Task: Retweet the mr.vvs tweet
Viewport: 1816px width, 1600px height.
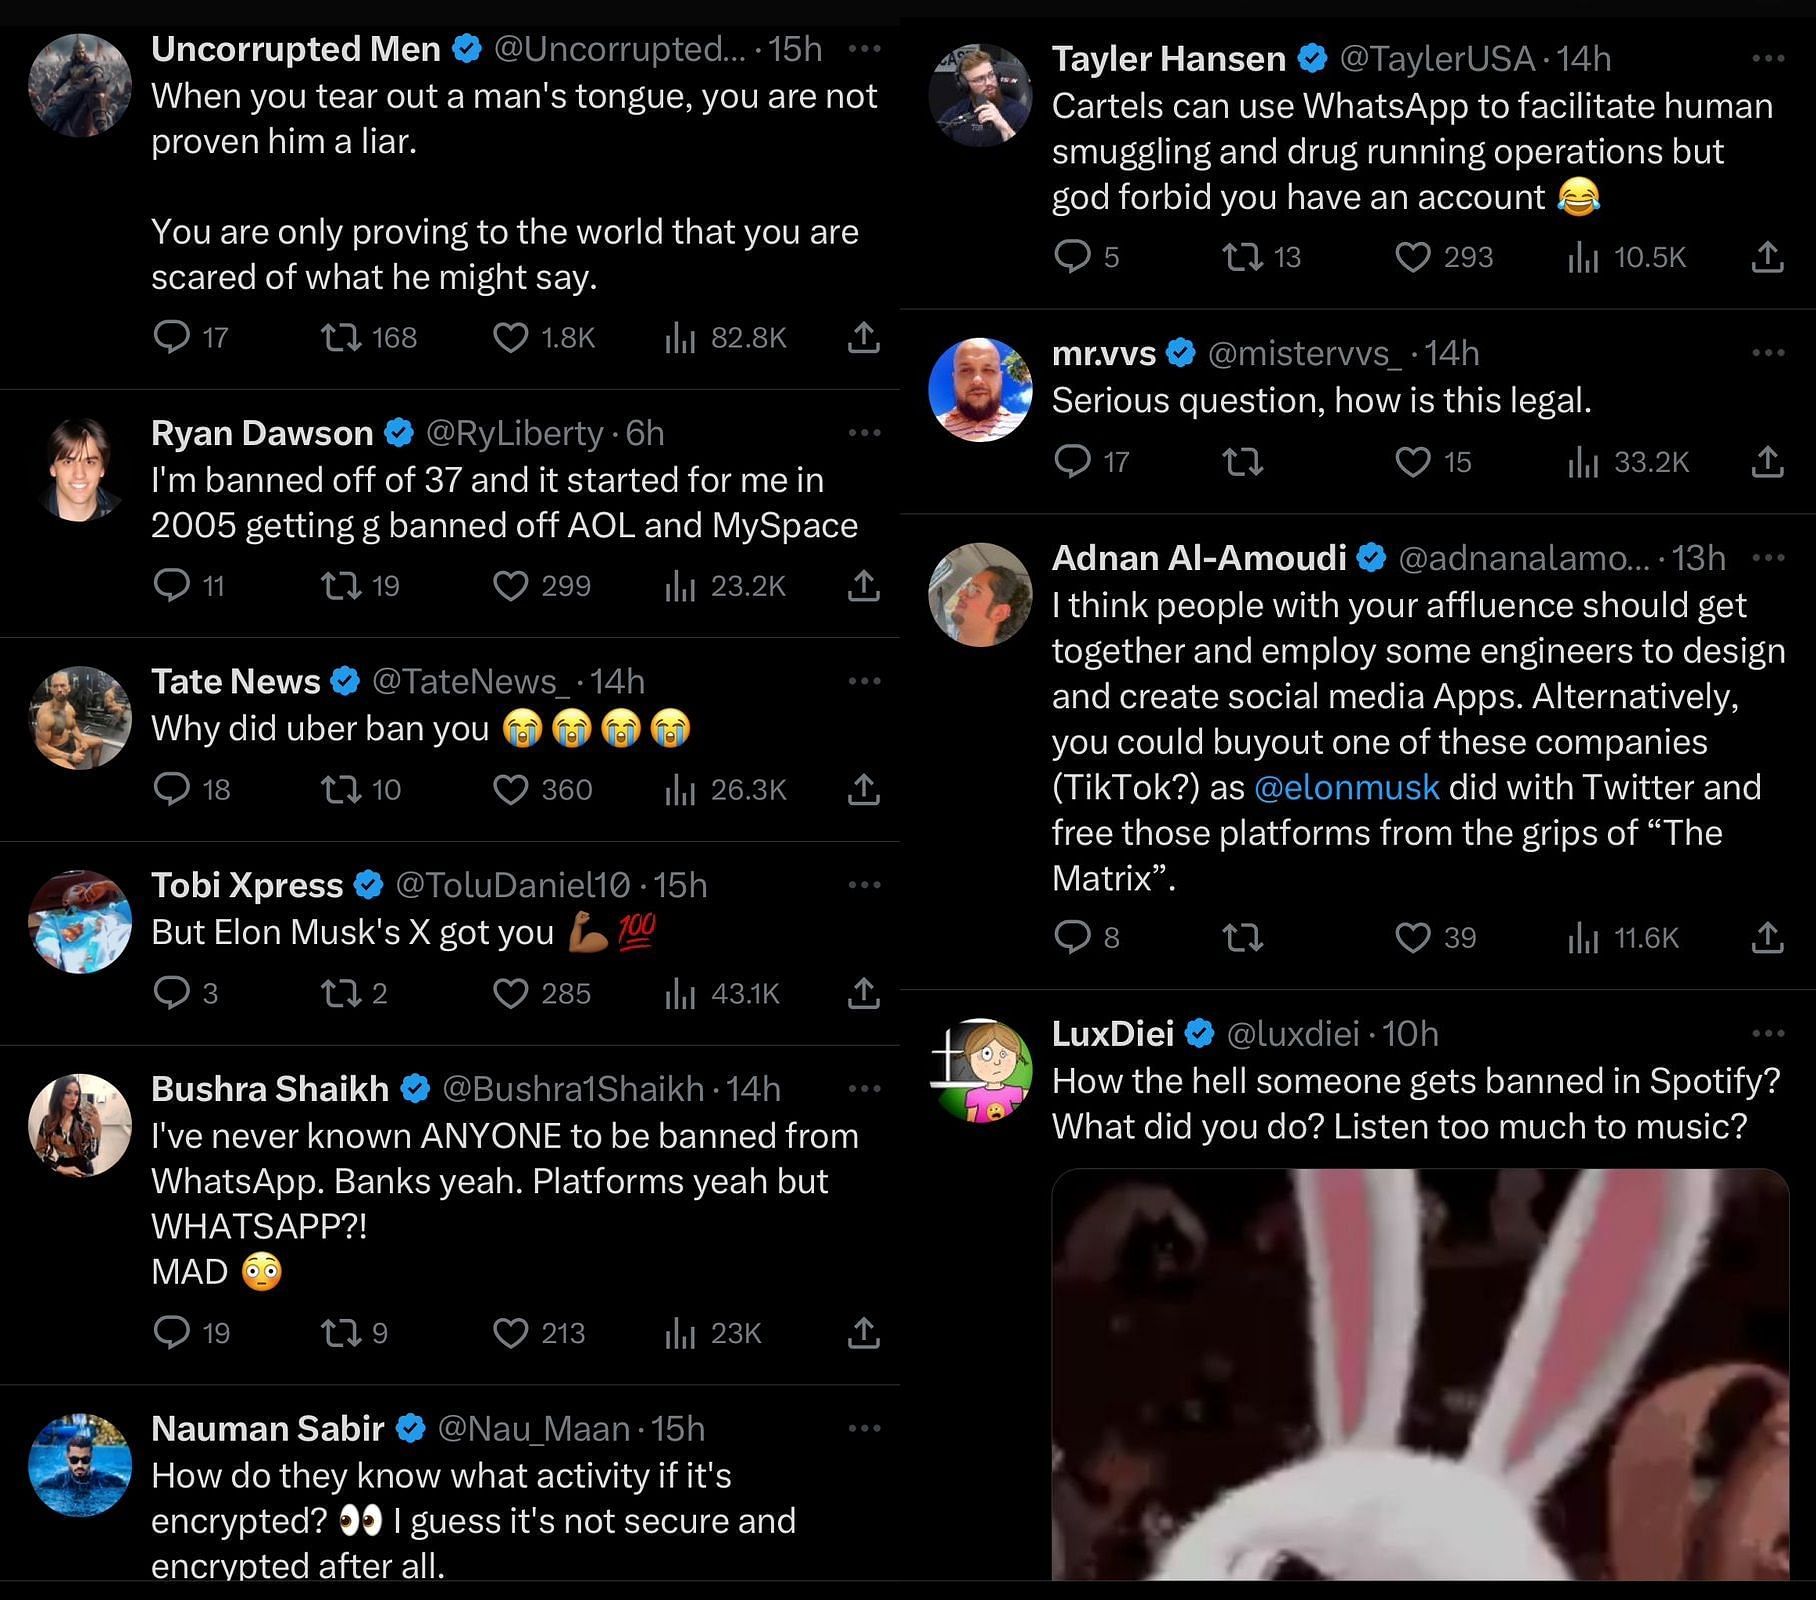Action: coord(1243,462)
